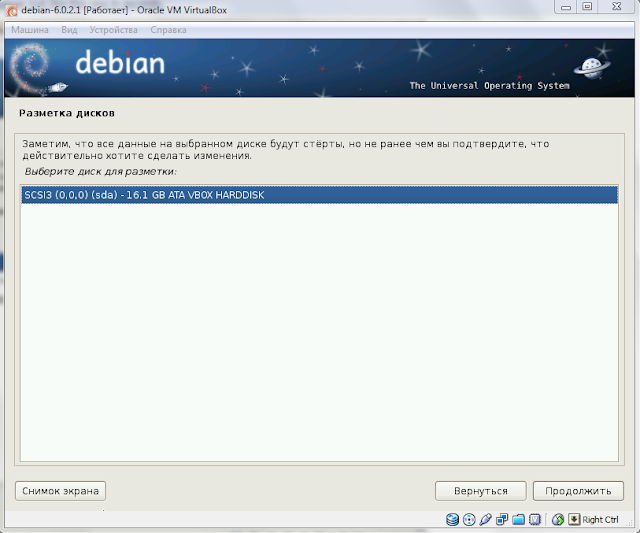
Task: Click the shared folders status icon
Action: 518,519
